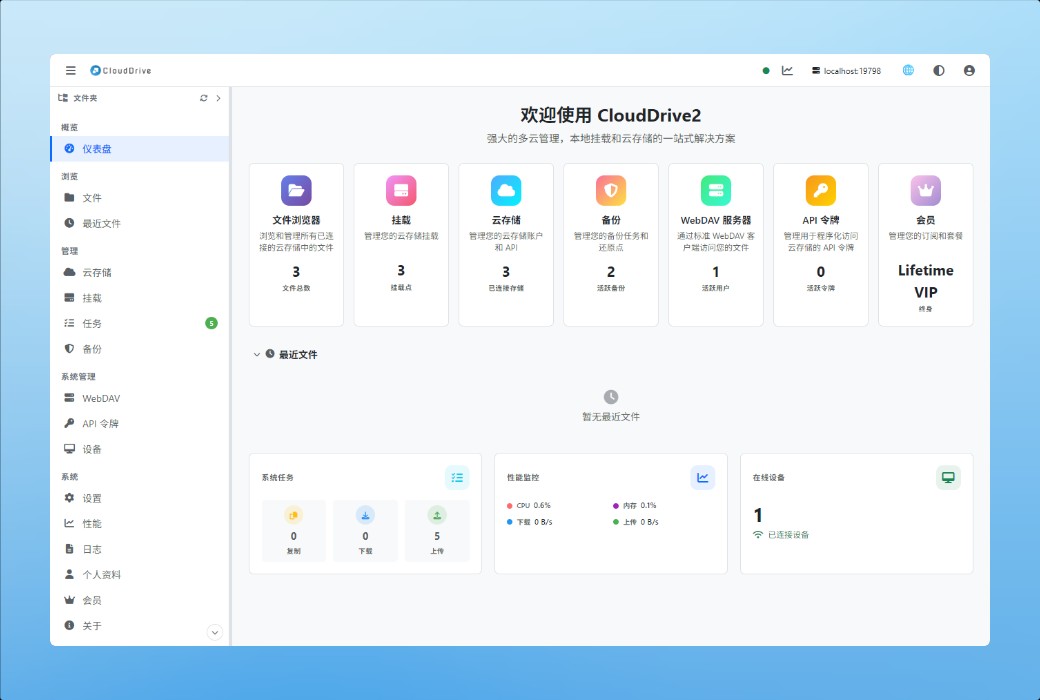
Task: Click the 最近文件 section heading text
Action: (298, 355)
